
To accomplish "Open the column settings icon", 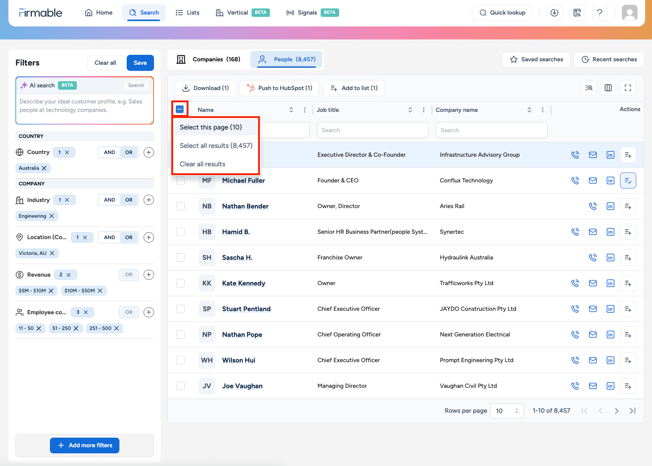I will pos(608,88).
